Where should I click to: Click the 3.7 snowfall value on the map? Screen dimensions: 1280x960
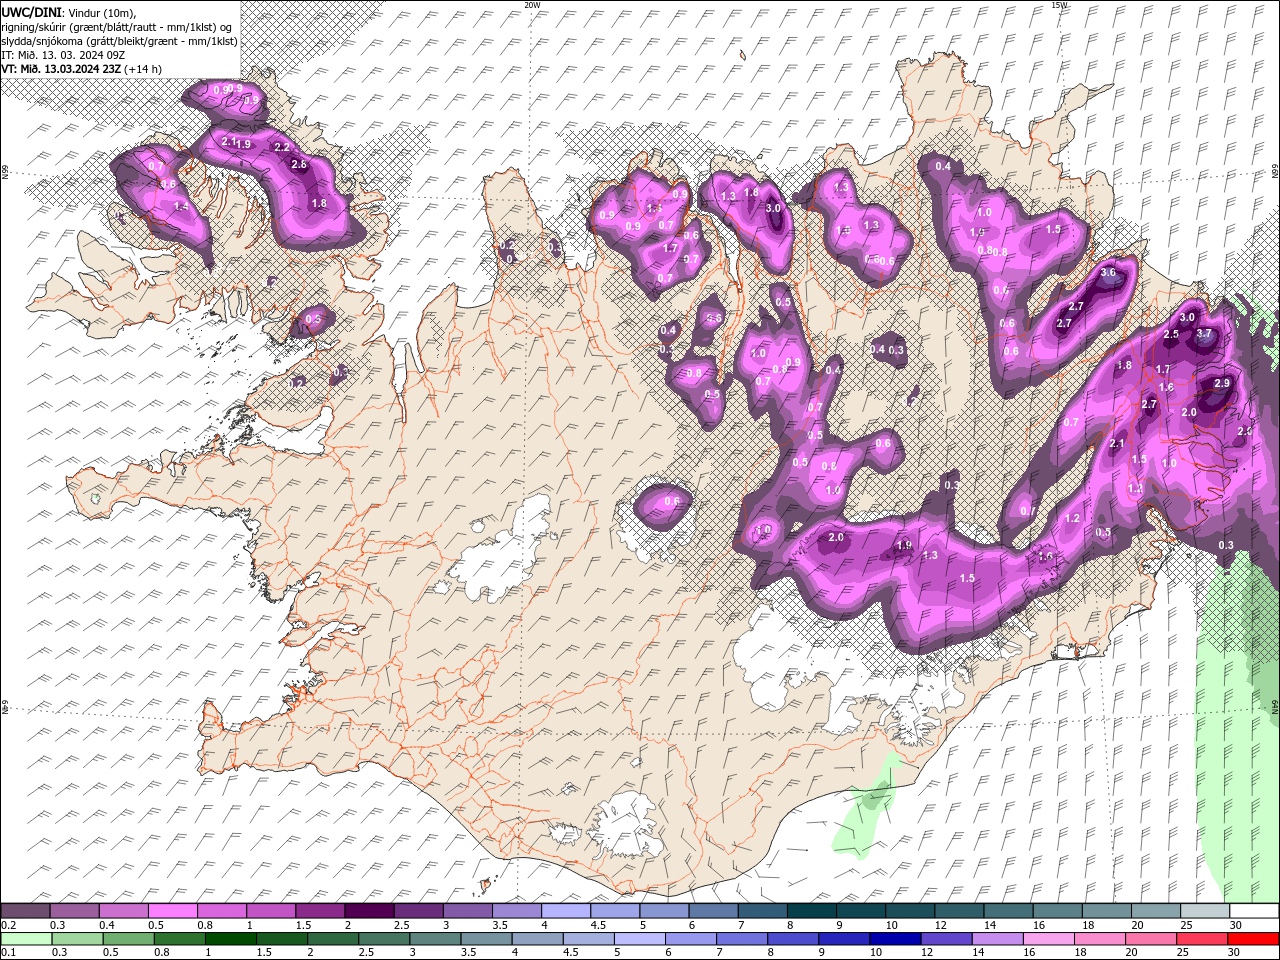point(1204,333)
